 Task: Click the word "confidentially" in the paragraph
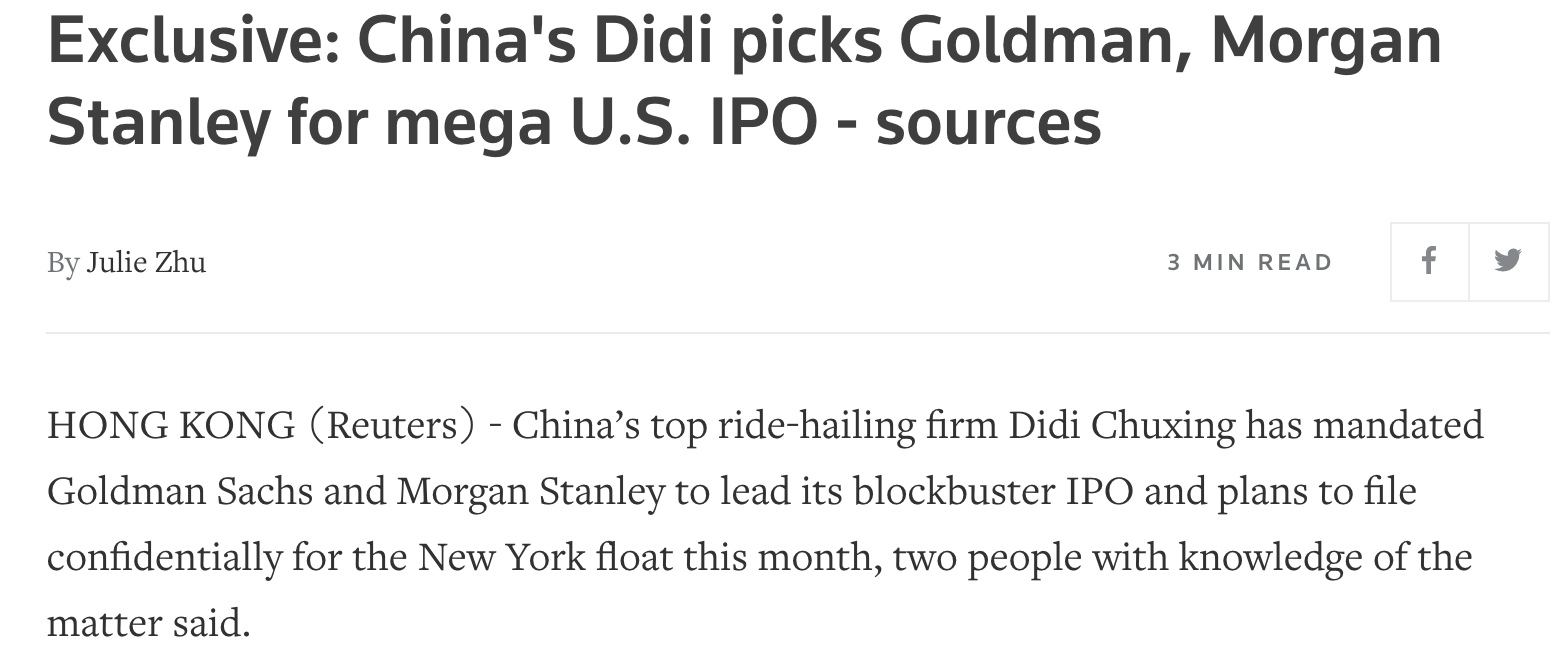pos(164,557)
